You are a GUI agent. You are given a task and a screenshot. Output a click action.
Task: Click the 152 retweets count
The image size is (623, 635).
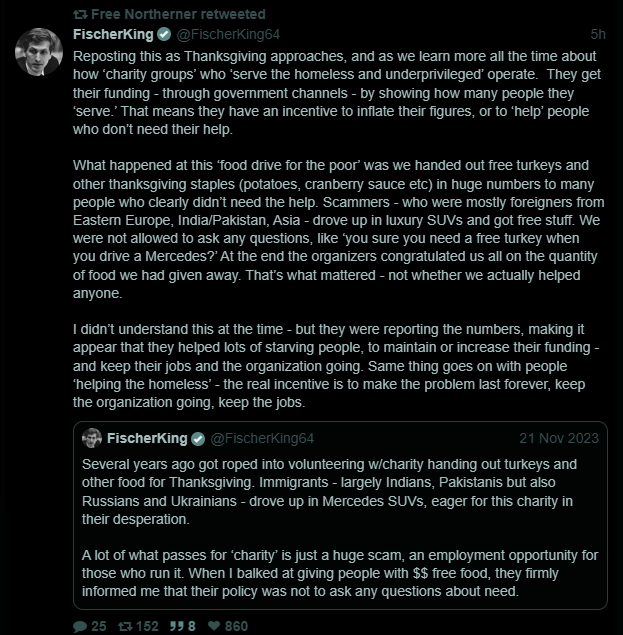(x=148, y=626)
